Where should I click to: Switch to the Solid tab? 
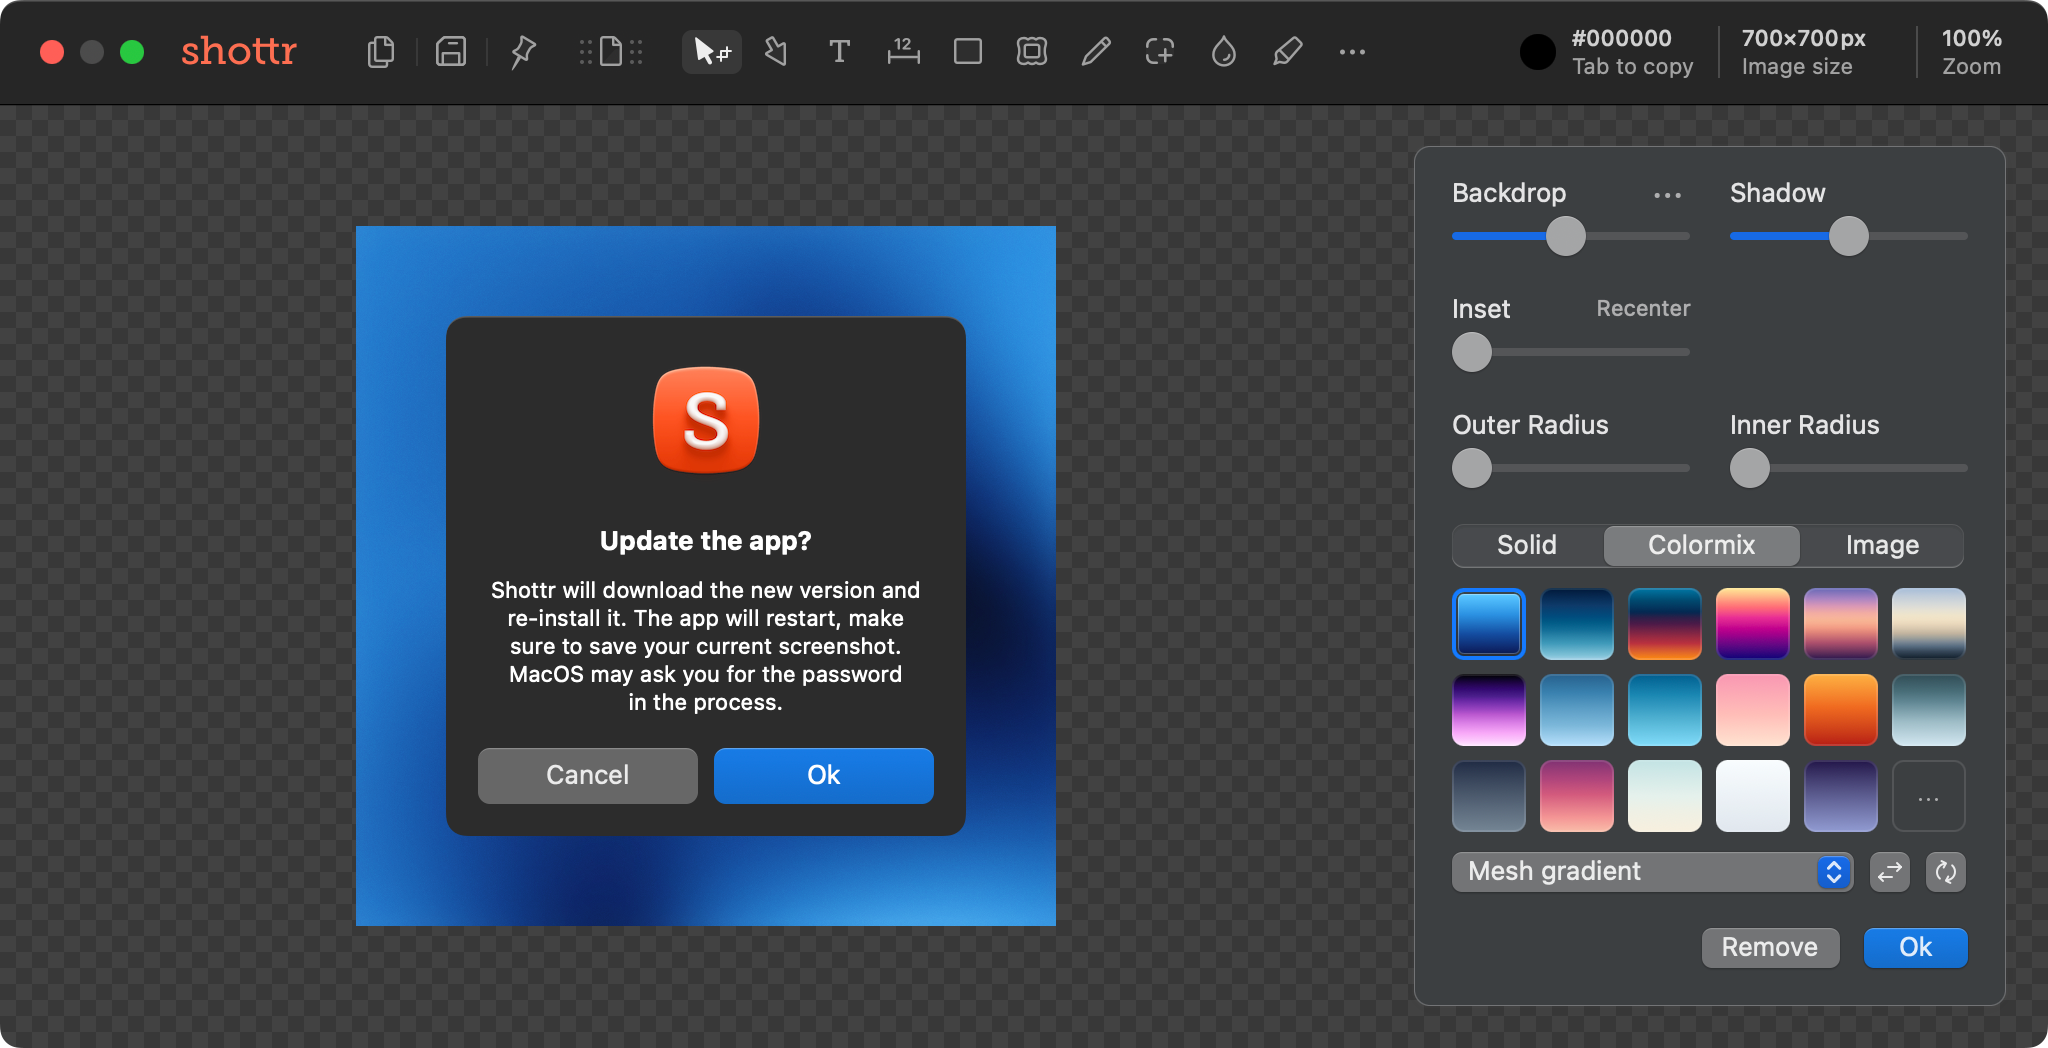click(x=1526, y=545)
